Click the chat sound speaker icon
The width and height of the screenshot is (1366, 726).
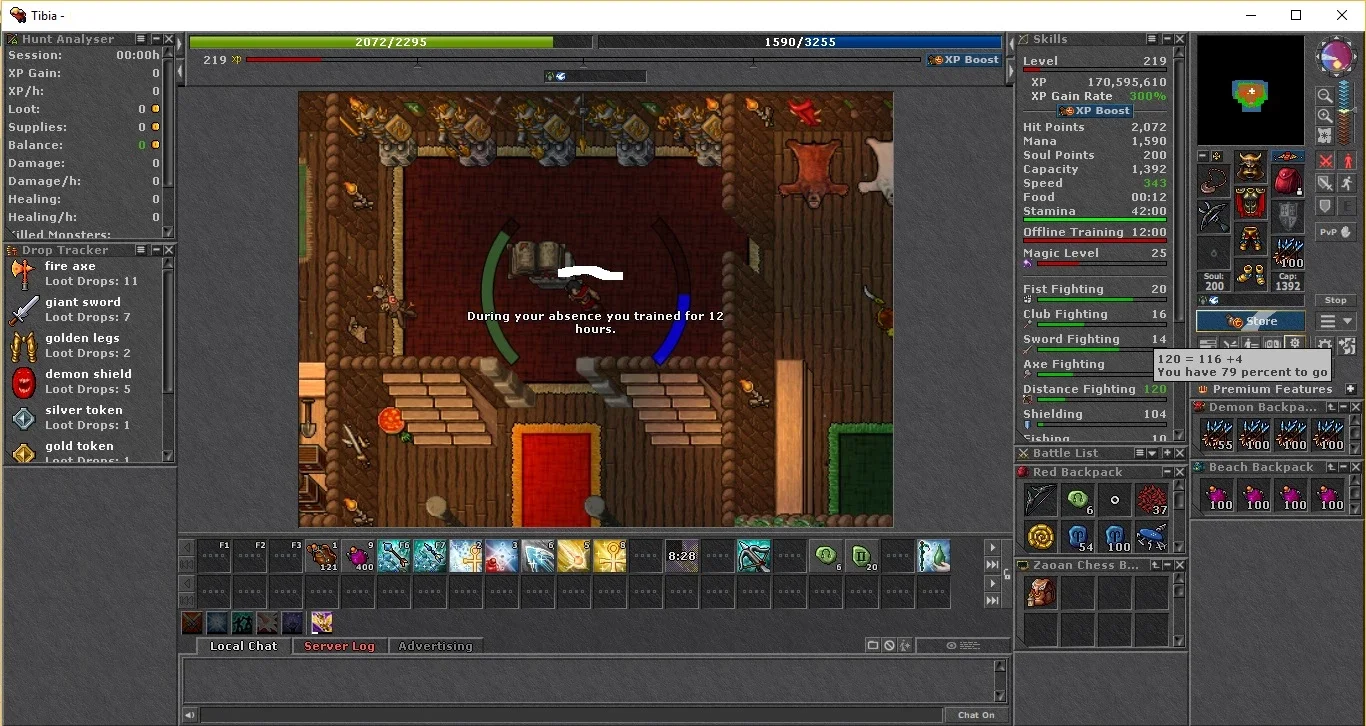pos(189,715)
